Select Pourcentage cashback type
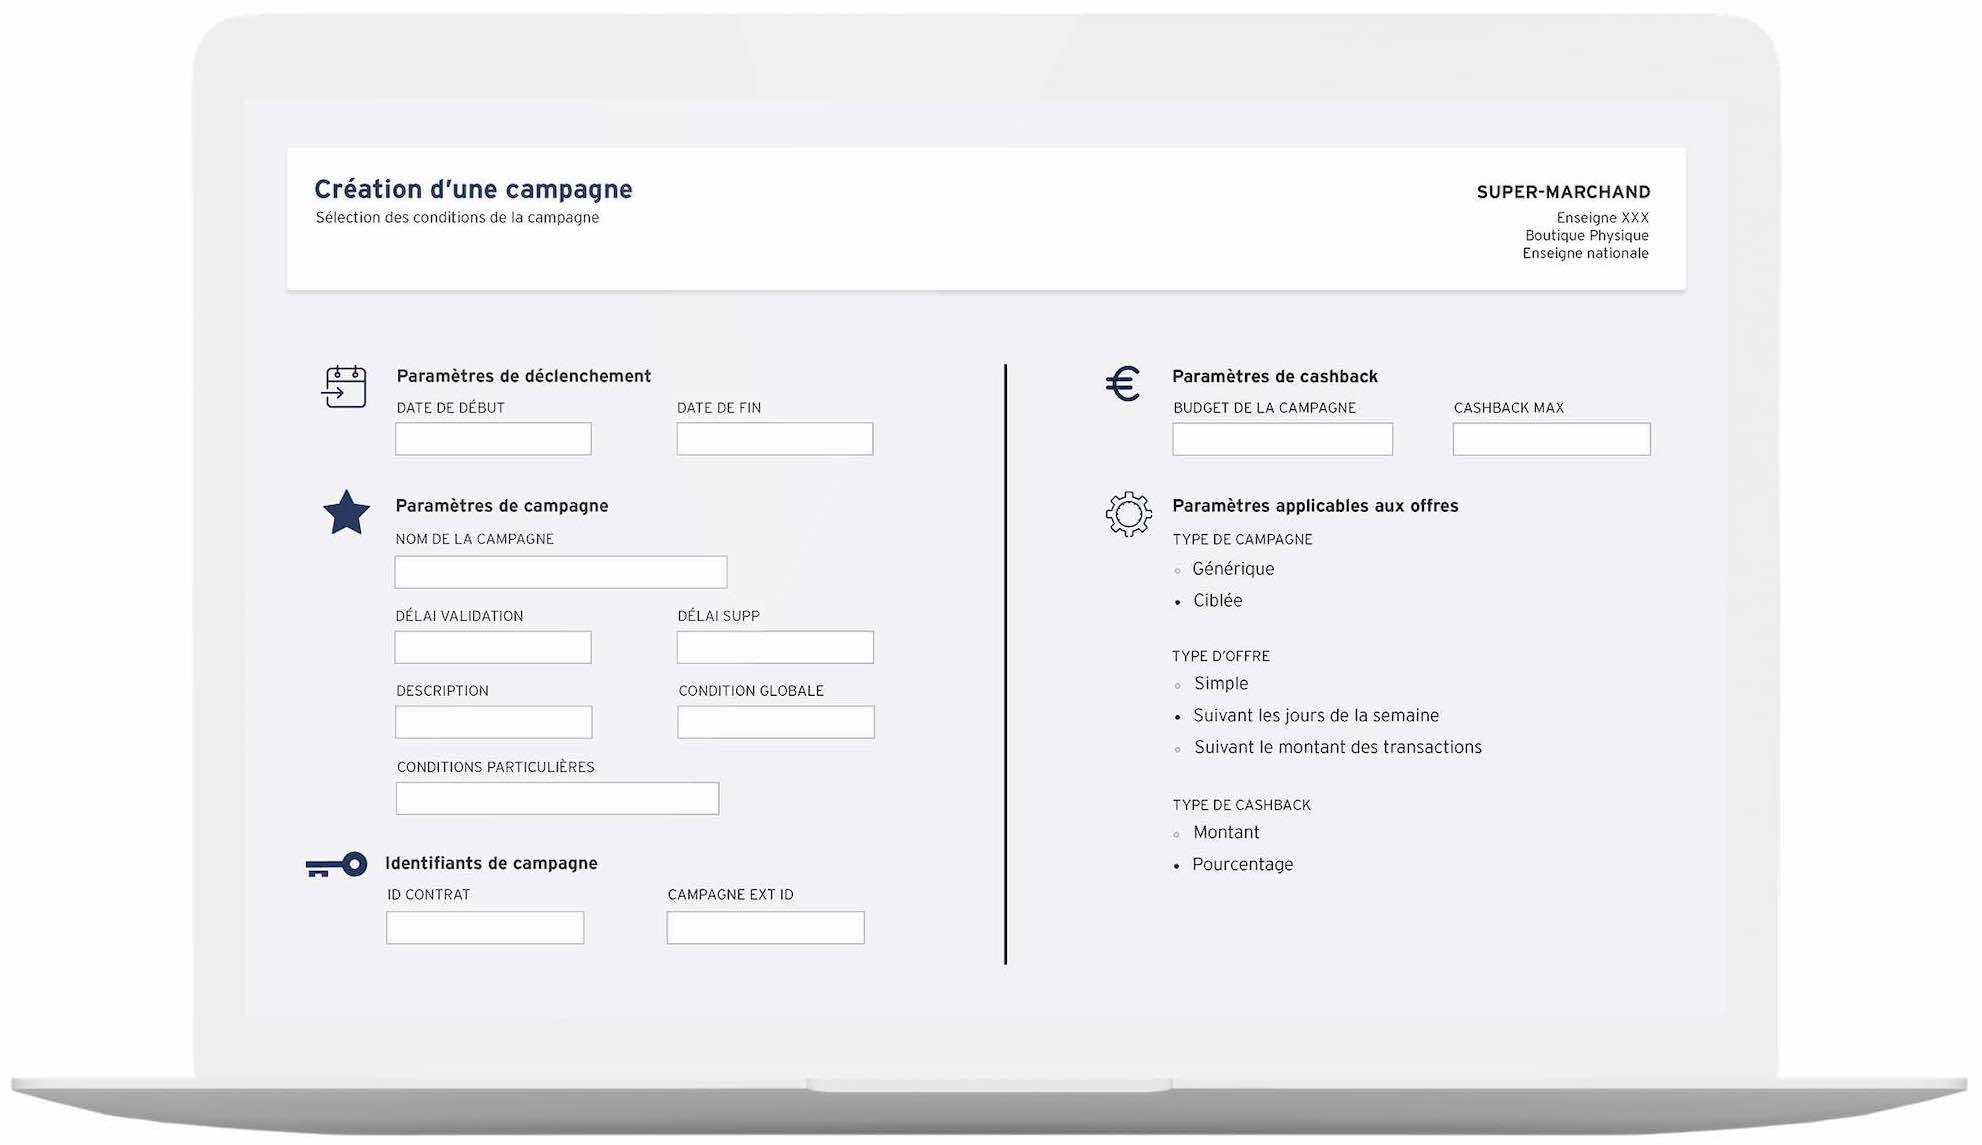The height and width of the screenshot is (1145, 1982). click(x=1233, y=865)
